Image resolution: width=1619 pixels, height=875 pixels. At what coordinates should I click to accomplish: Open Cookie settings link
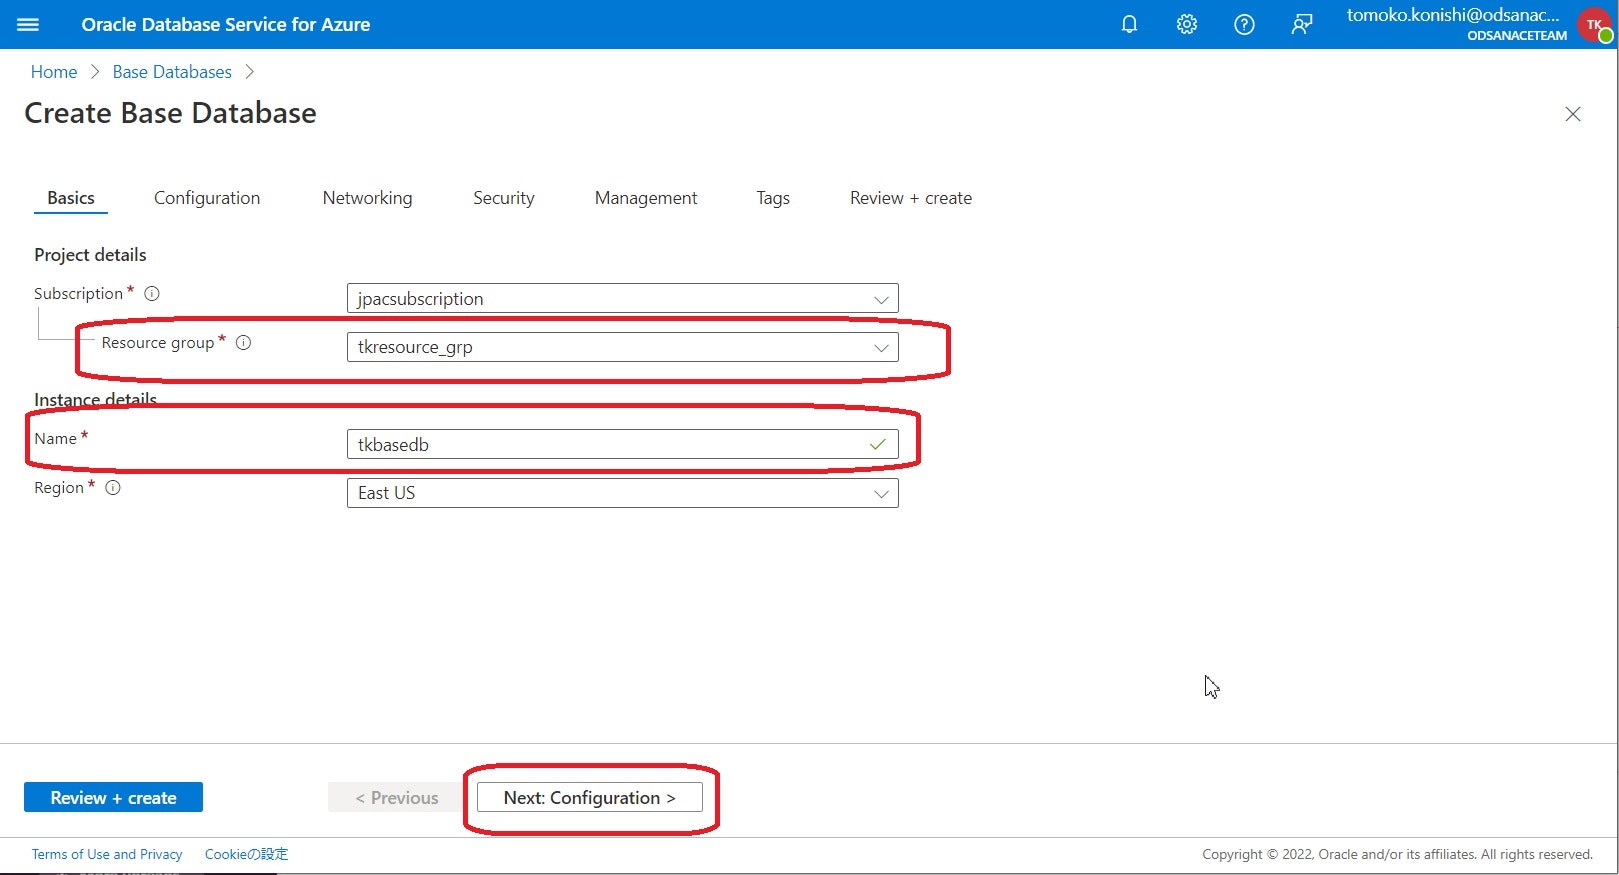coord(246,854)
